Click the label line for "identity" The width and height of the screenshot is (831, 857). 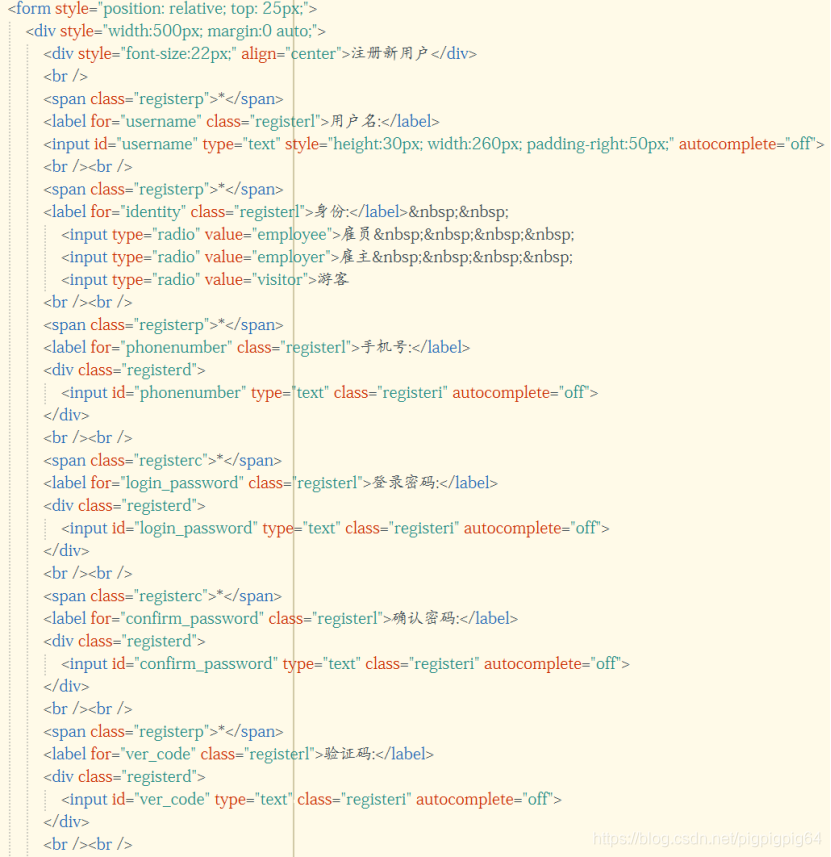point(277,212)
